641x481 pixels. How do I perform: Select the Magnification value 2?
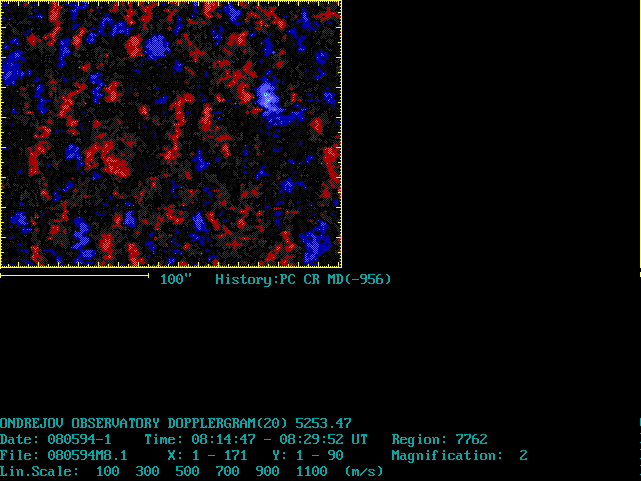pyautogui.click(x=523, y=455)
